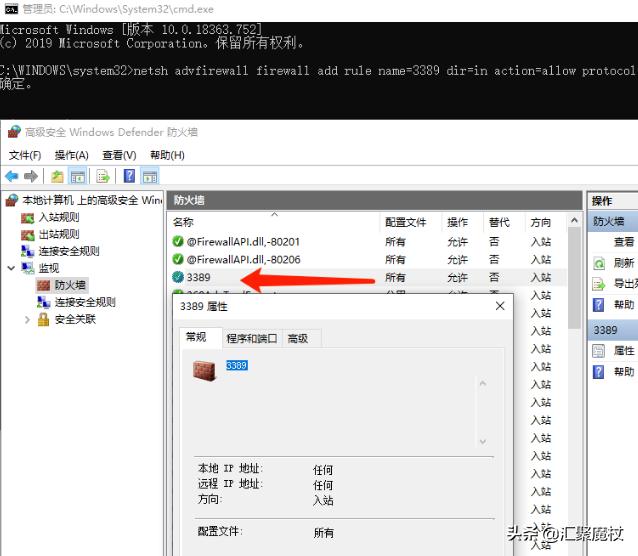Click the green check icon of @FirewallAPI.dll,-80206
Image resolution: width=638 pixels, height=556 pixels.
click(178, 259)
